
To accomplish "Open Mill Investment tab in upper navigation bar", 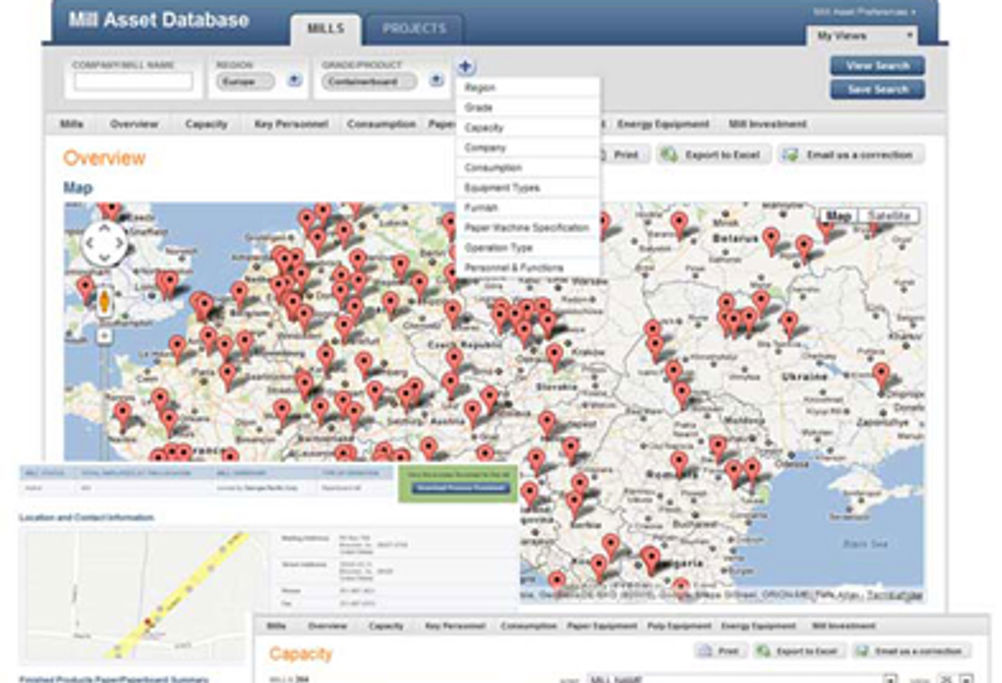I will (x=767, y=124).
